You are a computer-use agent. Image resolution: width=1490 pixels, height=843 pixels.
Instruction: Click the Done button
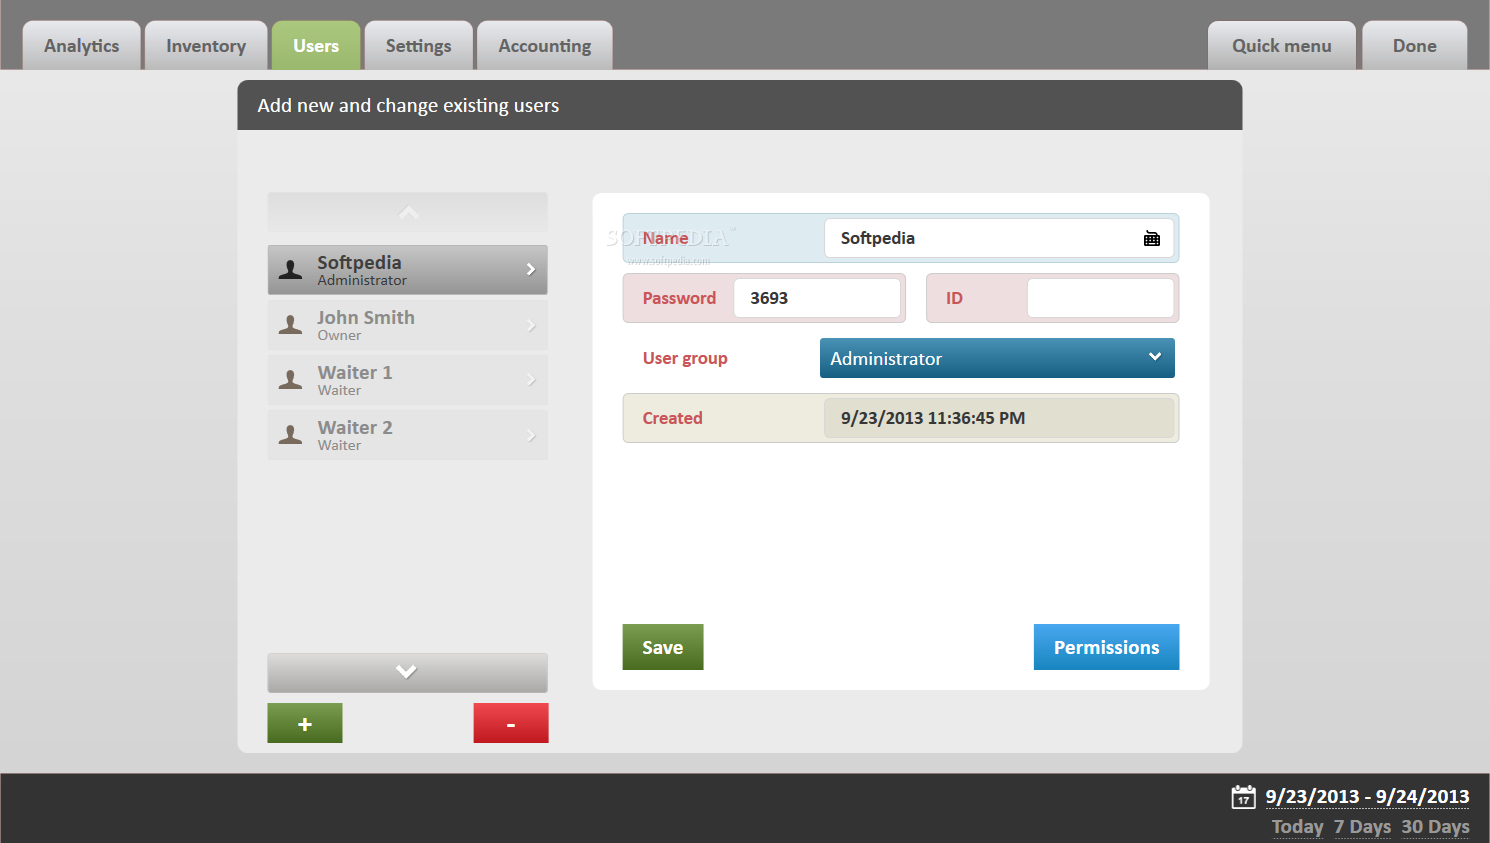pyautogui.click(x=1415, y=46)
